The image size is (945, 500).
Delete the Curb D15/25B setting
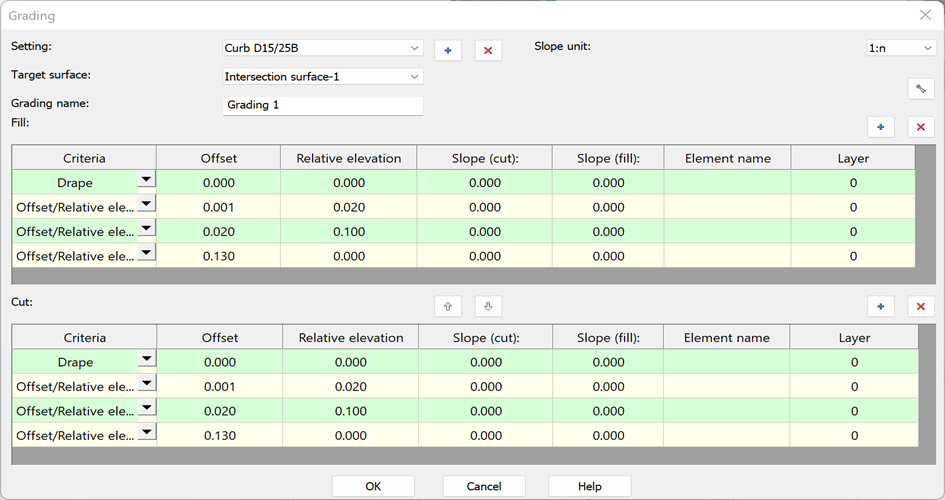point(488,50)
